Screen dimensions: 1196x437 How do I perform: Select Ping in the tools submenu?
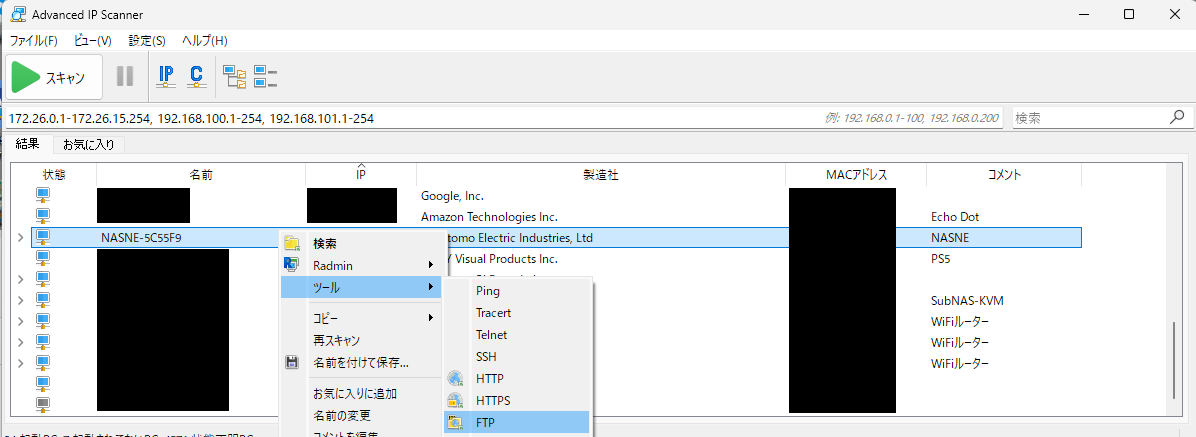[x=518, y=291]
